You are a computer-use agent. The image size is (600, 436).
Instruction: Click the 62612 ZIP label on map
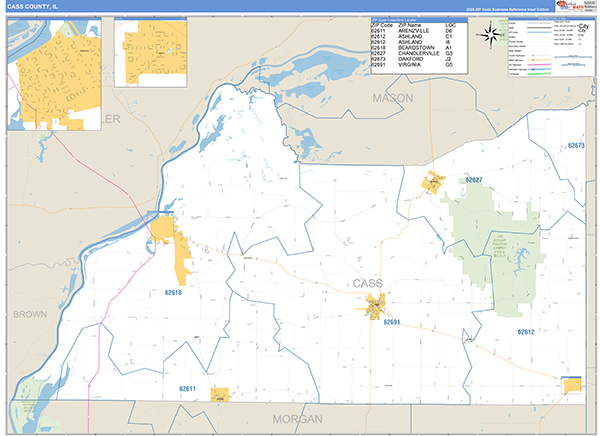tap(526, 332)
